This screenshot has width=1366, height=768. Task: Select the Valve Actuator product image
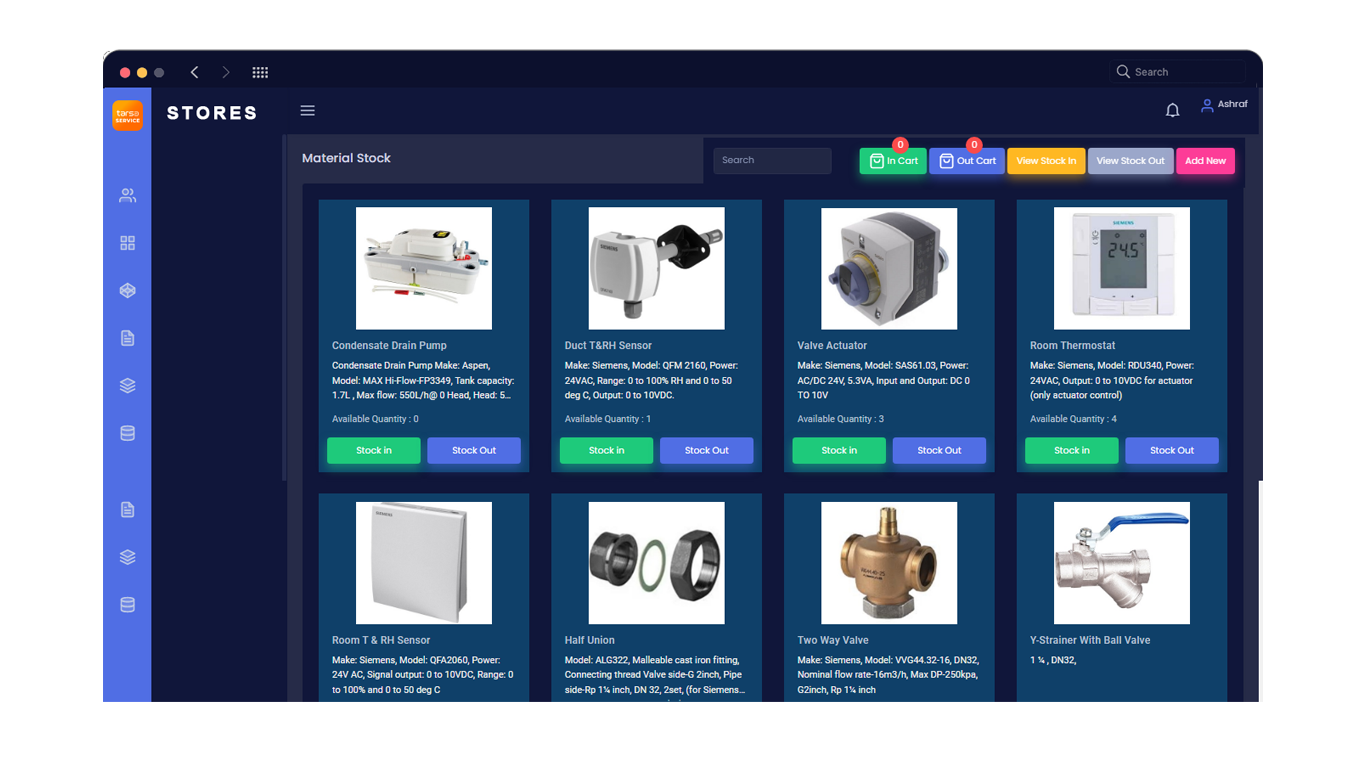click(888, 268)
